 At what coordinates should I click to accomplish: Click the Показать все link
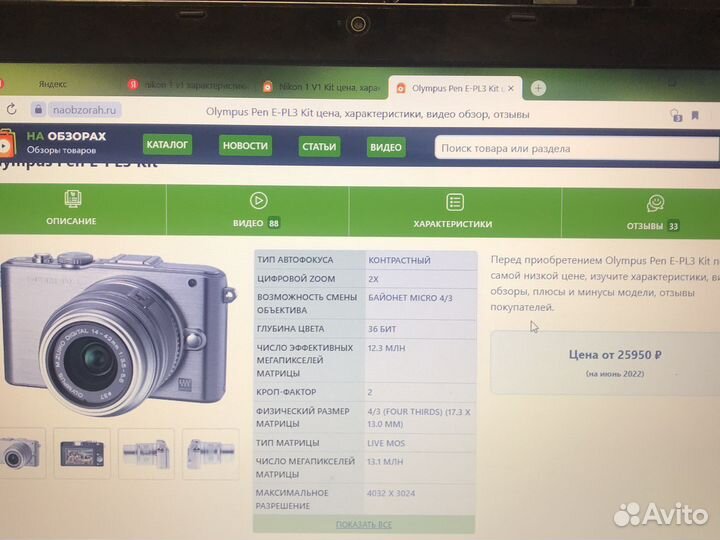(364, 524)
